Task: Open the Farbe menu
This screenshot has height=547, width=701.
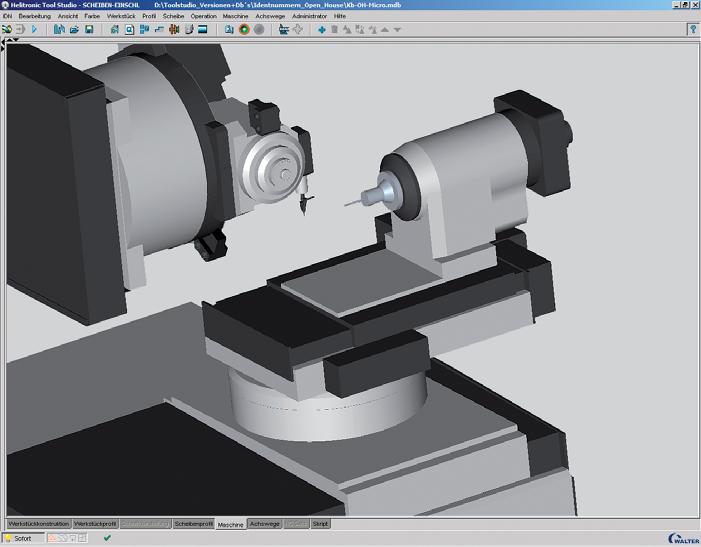Action: (x=92, y=16)
